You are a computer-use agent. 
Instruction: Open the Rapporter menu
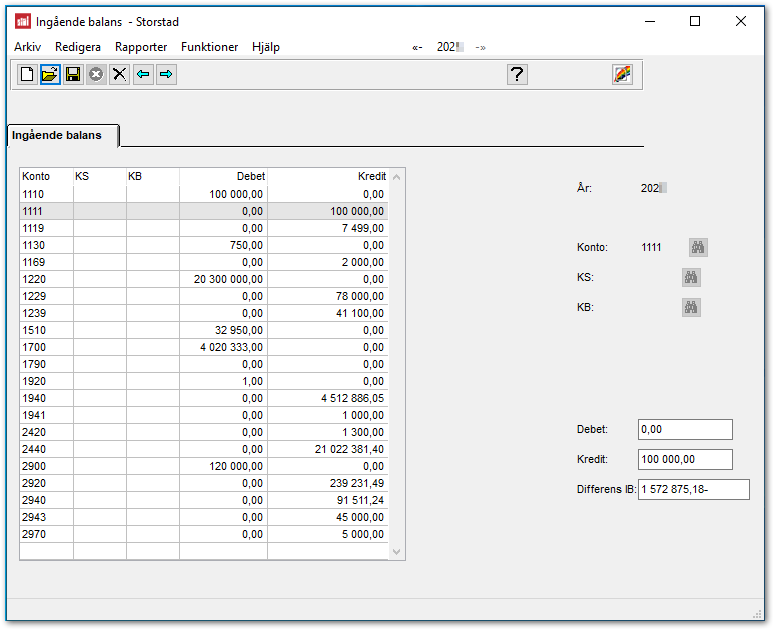coord(141,47)
